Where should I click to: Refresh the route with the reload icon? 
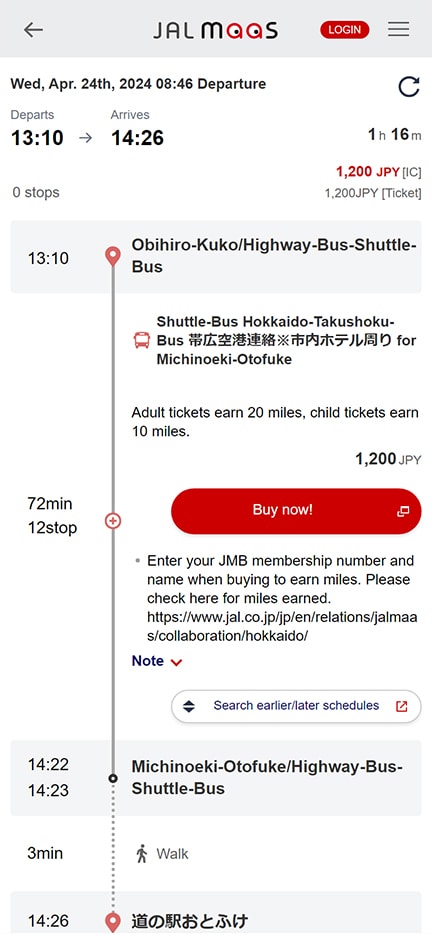click(x=409, y=86)
